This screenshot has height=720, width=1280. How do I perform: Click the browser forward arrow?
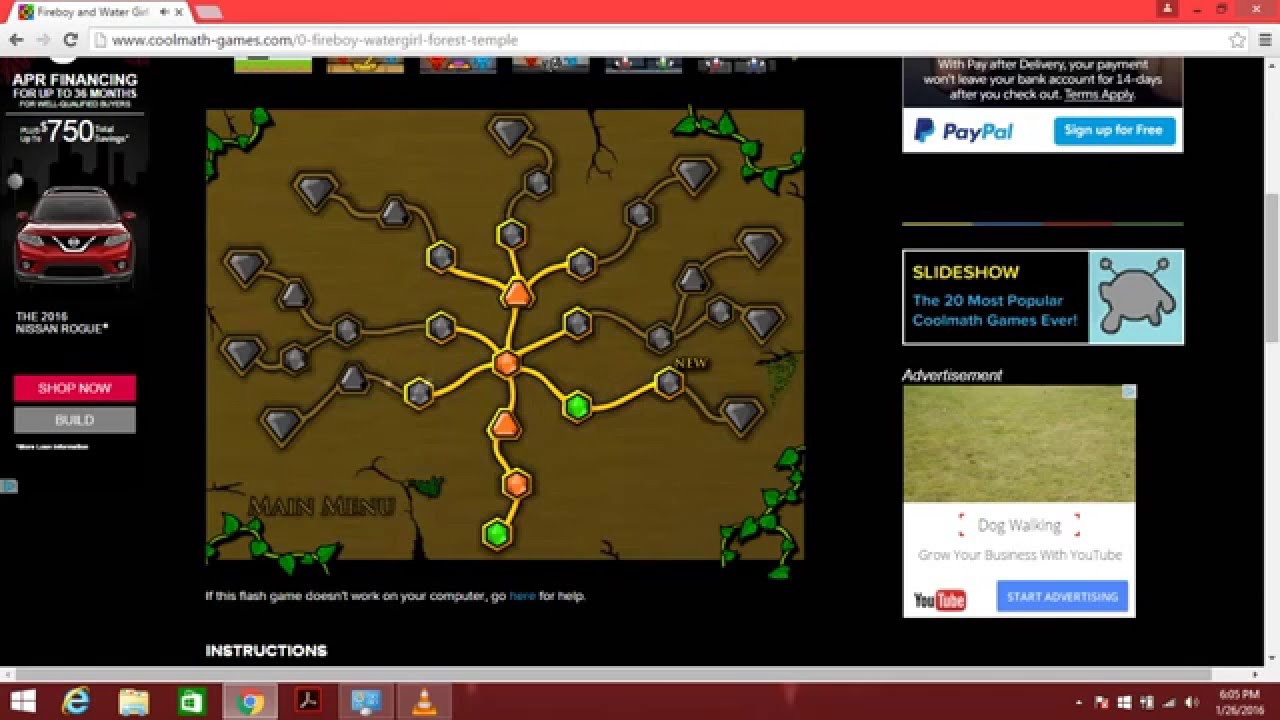point(43,40)
